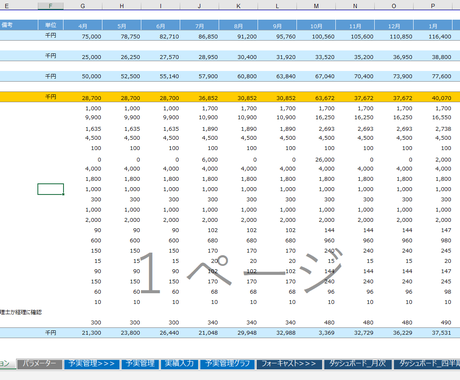This screenshot has height=380, width=460.
Task: Select the 7月 month header cell
Action: click(199, 25)
